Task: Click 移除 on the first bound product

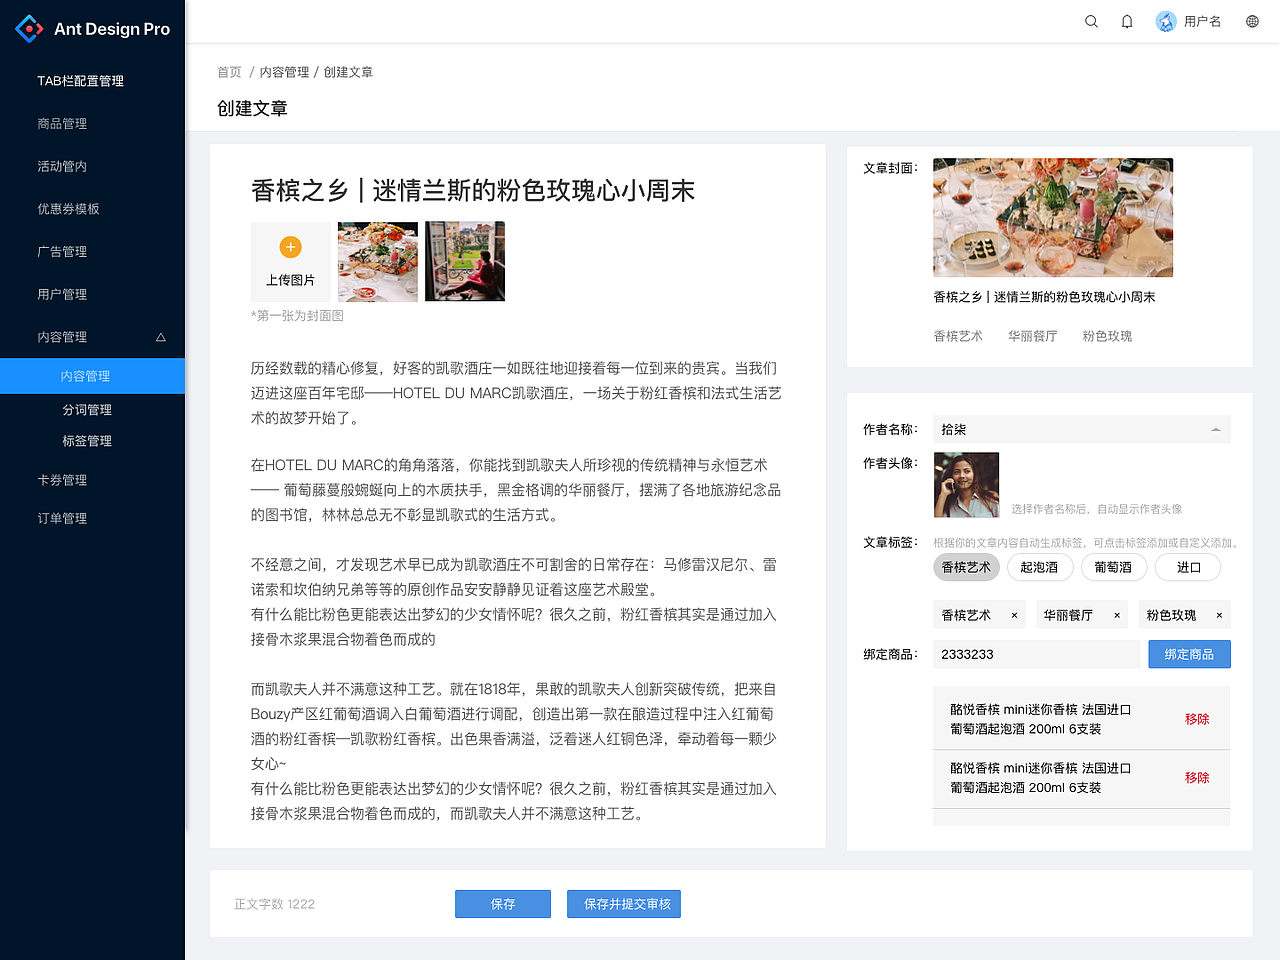Action: [x=1197, y=718]
